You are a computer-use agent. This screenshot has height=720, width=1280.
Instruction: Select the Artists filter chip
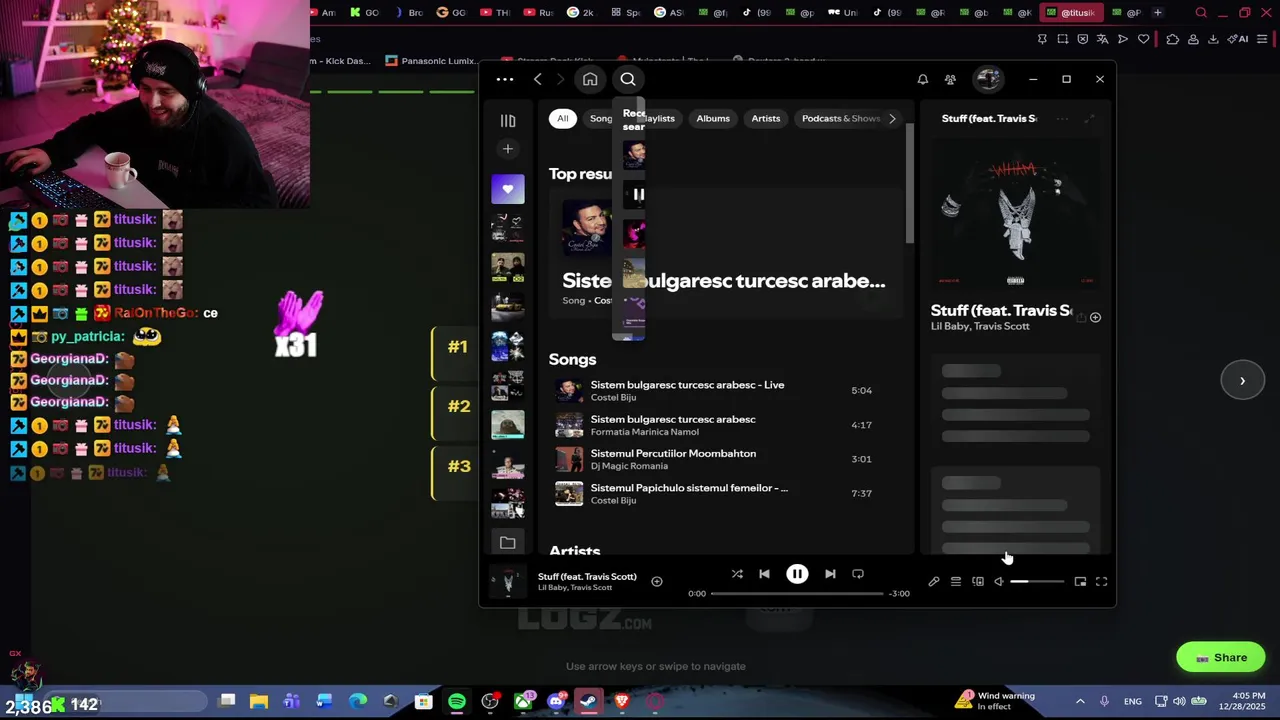coord(766,118)
